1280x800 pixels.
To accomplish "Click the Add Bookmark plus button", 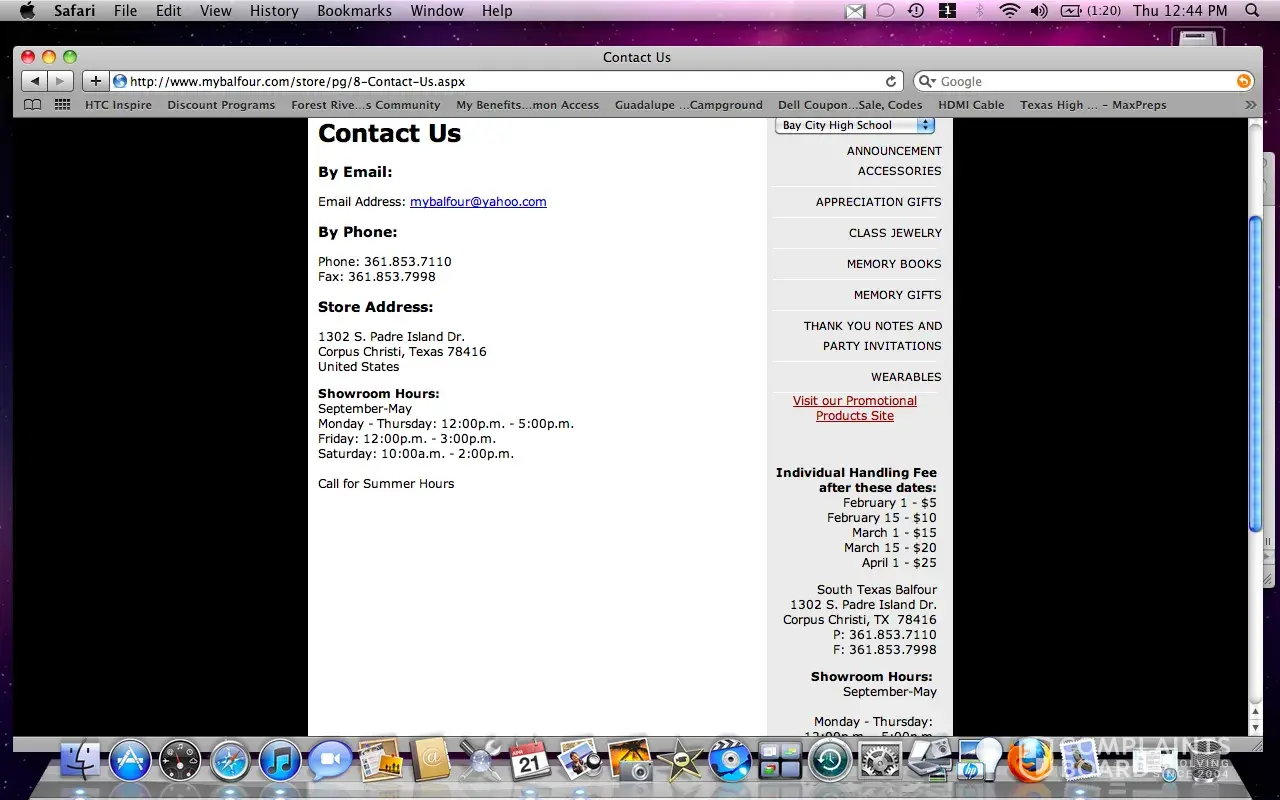I will coord(95,81).
